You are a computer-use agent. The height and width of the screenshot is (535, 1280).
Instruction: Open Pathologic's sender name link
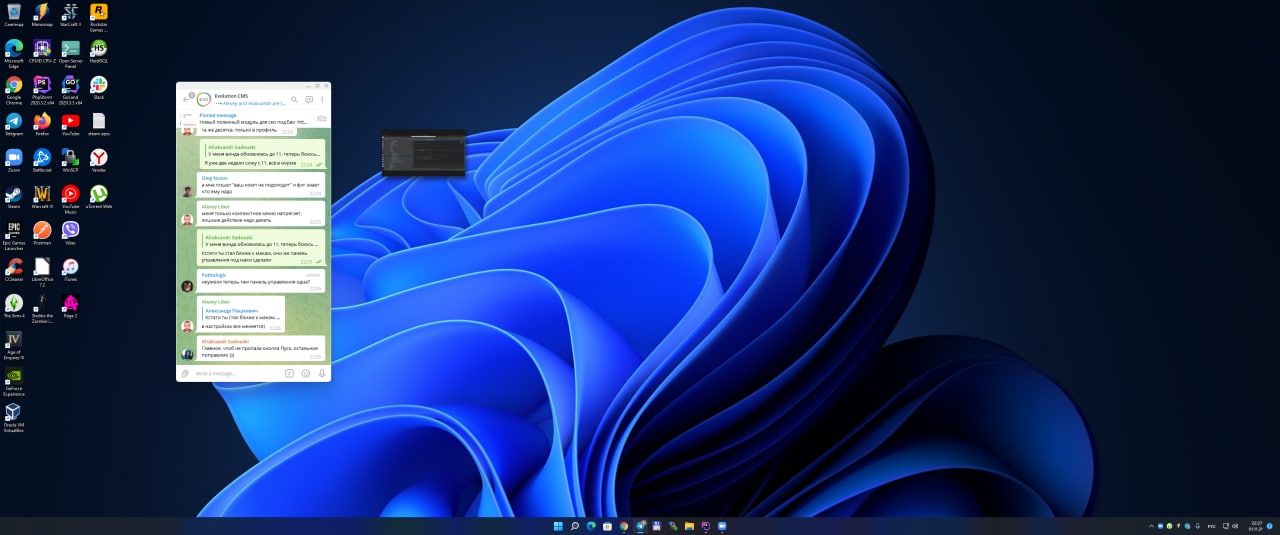click(214, 274)
